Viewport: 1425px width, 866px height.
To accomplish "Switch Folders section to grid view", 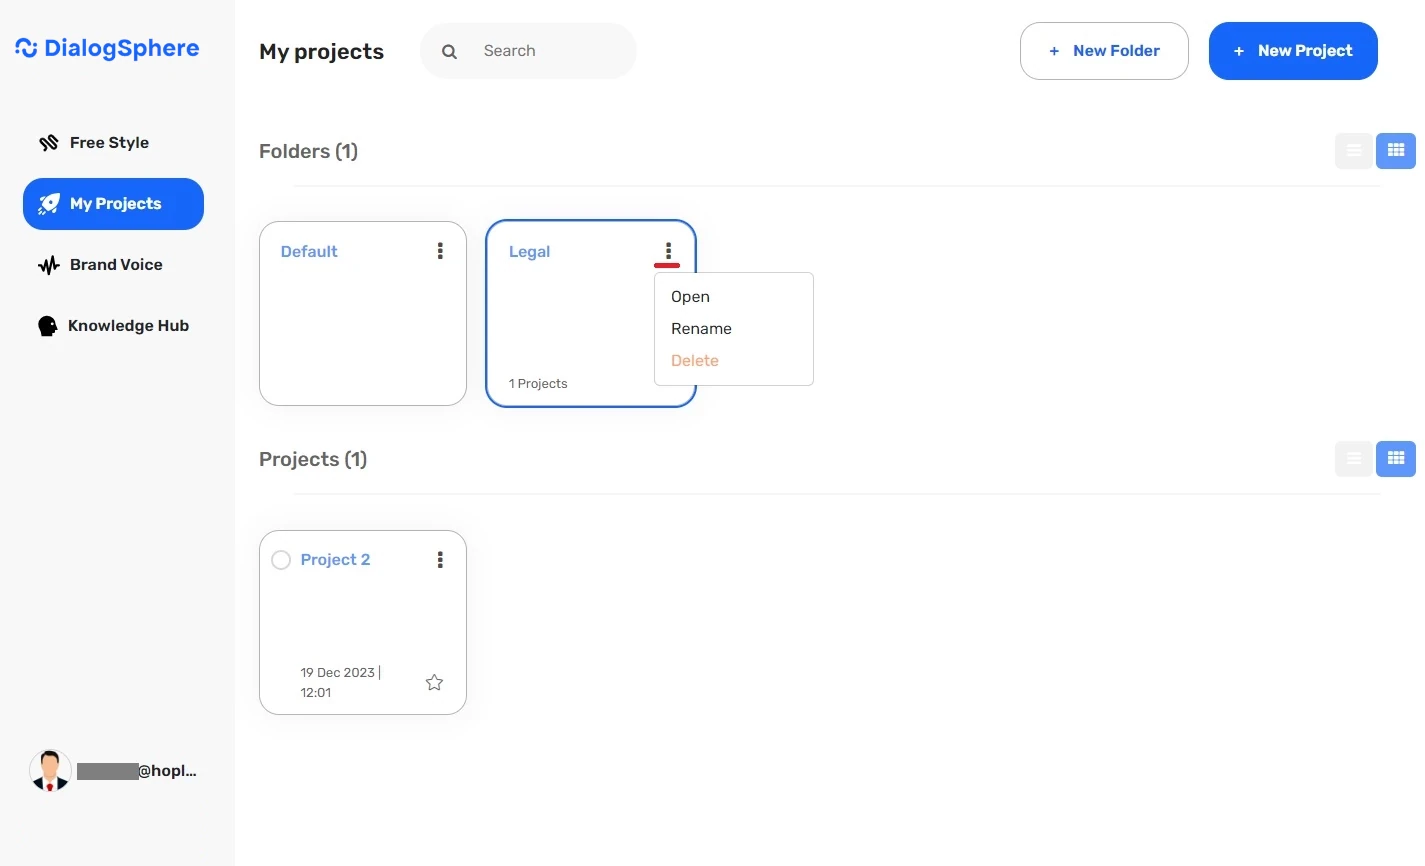I will (1396, 151).
